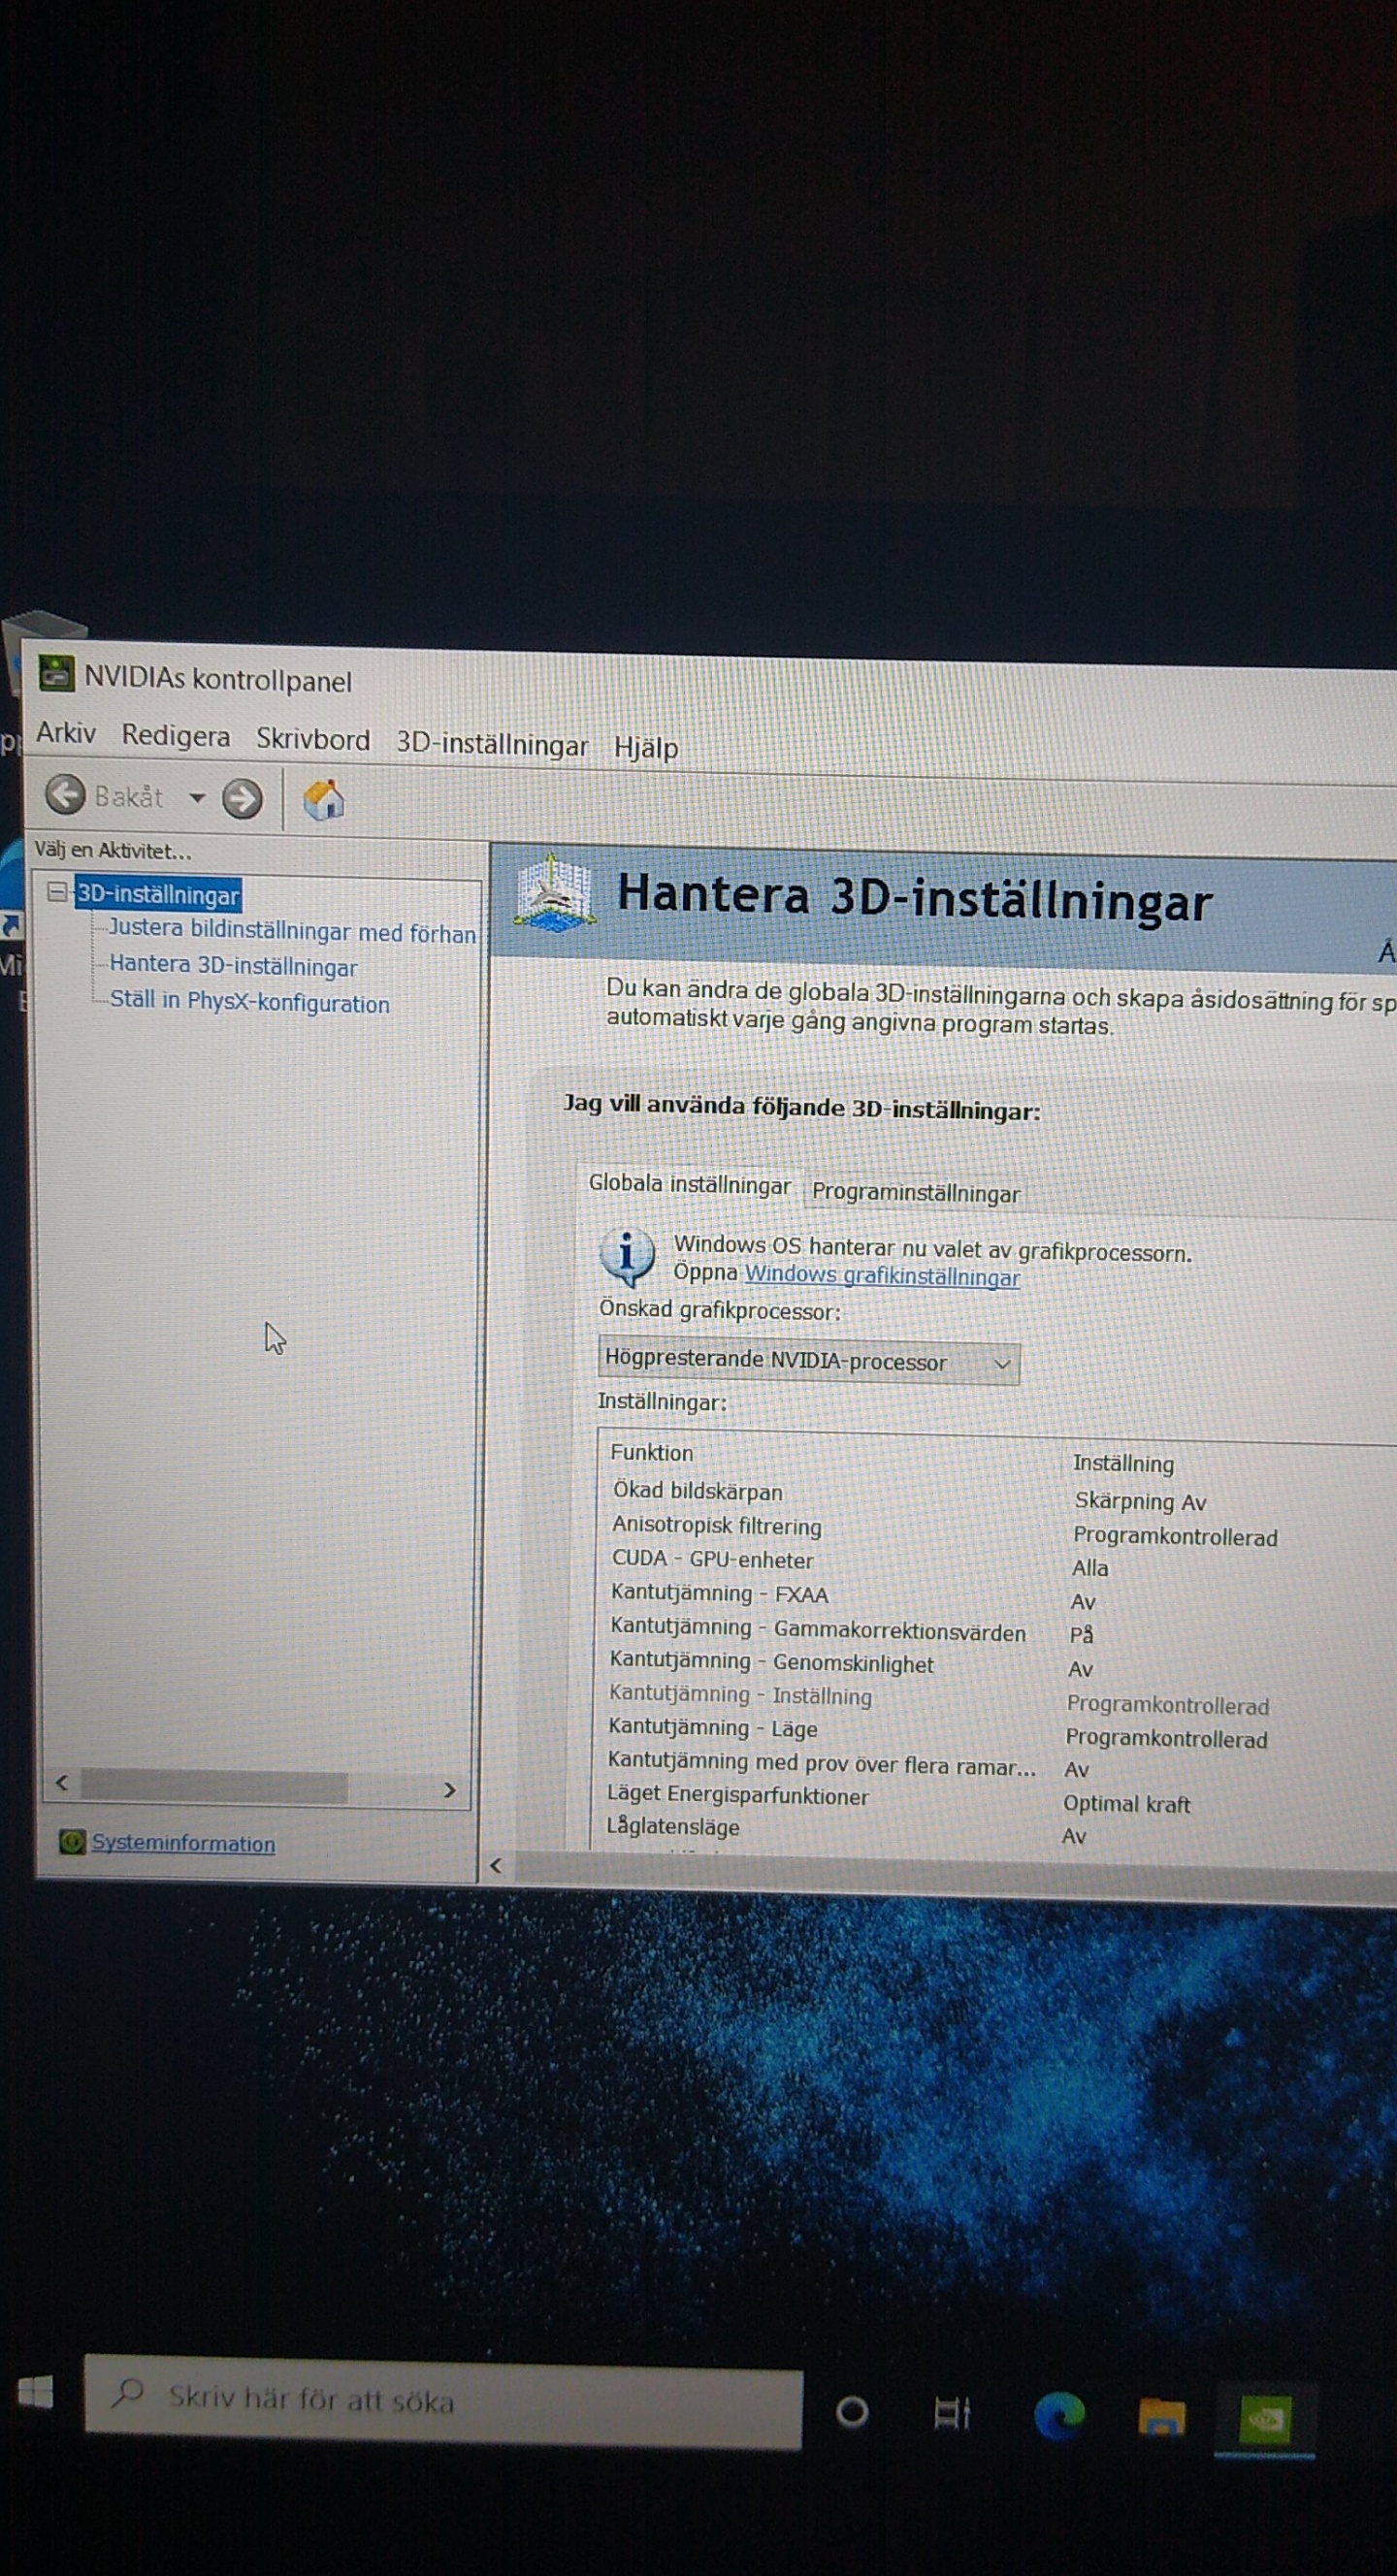Open the Redigera menu
1397x2576 pixels.
tap(176, 736)
